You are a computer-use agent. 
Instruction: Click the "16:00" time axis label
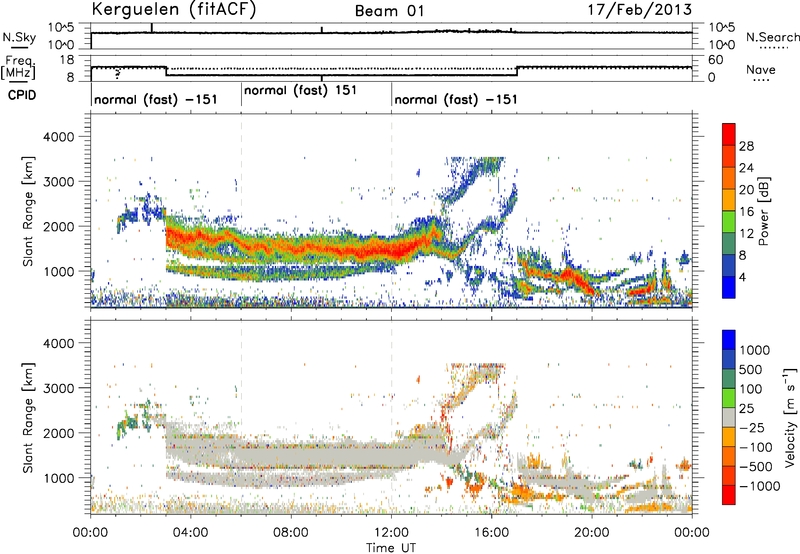click(491, 533)
